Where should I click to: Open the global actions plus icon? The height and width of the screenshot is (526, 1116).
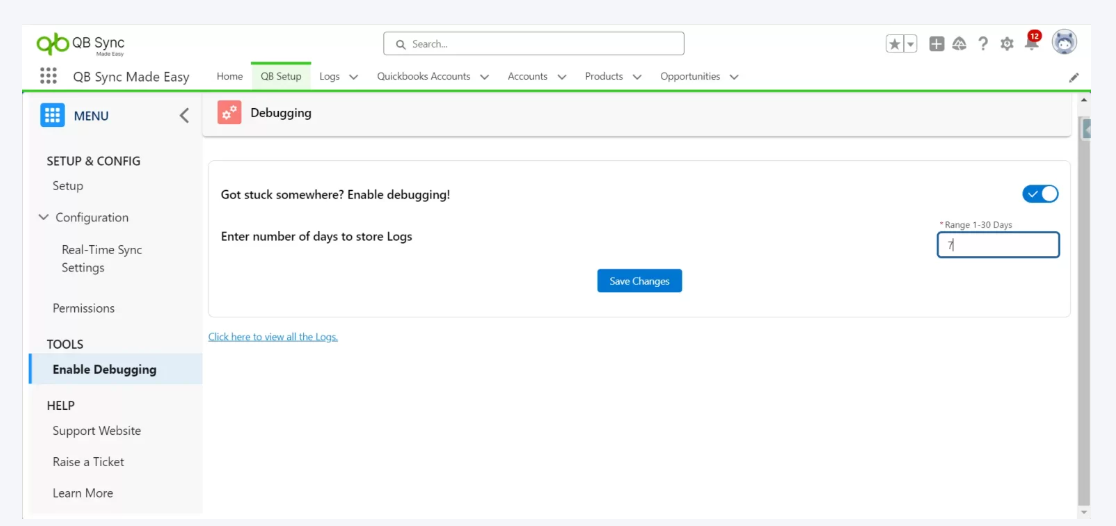click(936, 44)
